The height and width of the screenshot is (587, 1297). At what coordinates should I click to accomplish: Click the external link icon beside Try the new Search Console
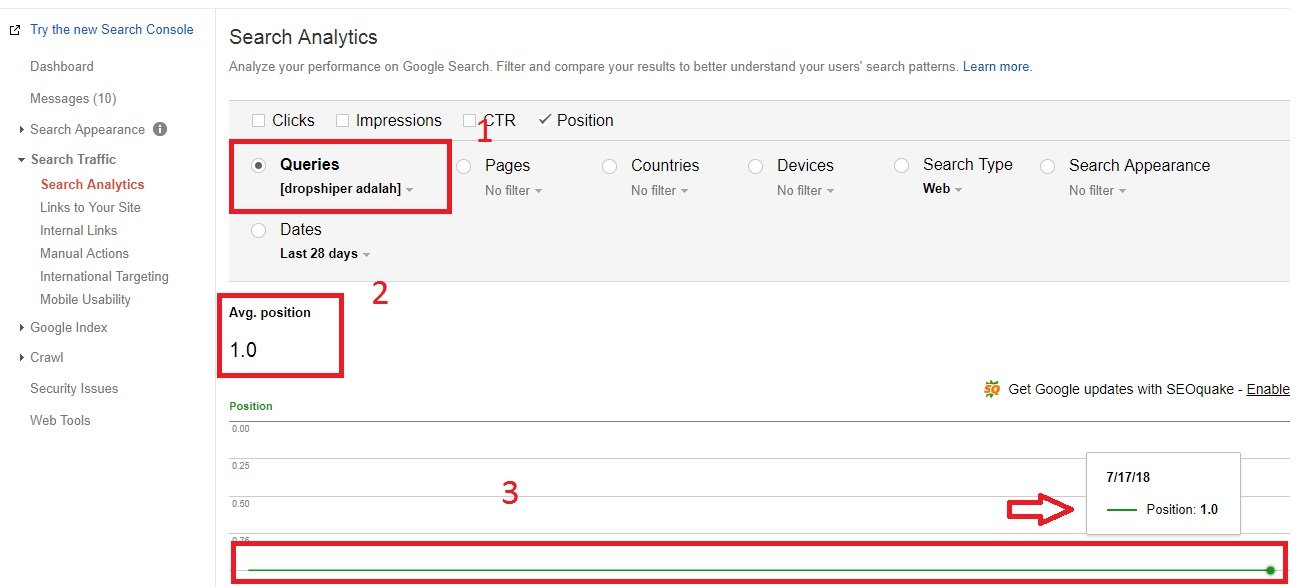(x=14, y=30)
